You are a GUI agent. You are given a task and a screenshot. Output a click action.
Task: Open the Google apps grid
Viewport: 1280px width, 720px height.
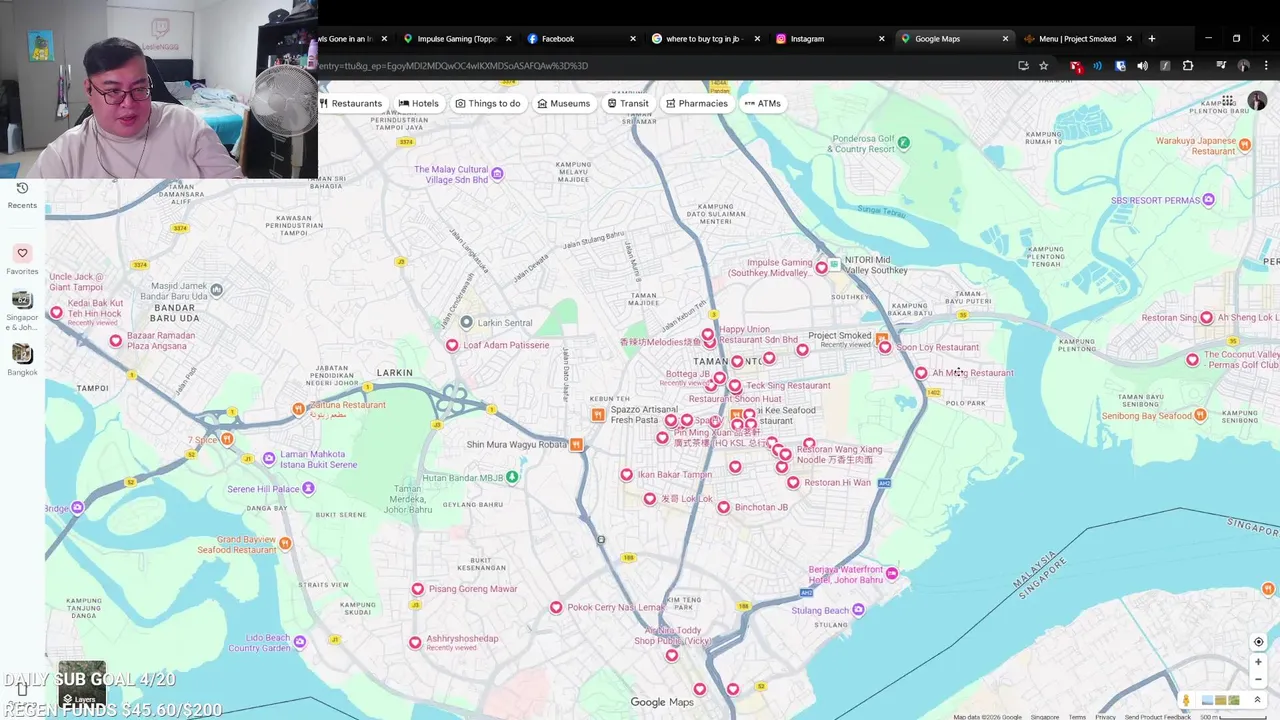1227,101
